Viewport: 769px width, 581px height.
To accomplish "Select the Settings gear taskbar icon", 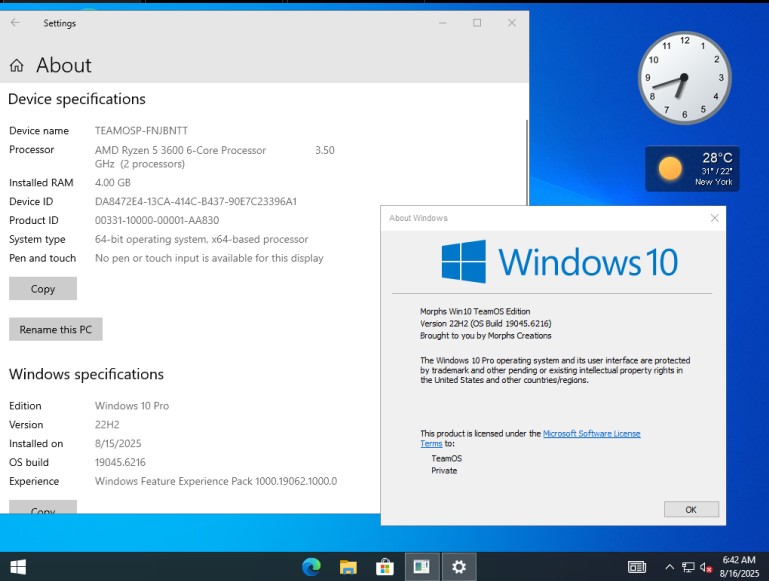I will [459, 567].
